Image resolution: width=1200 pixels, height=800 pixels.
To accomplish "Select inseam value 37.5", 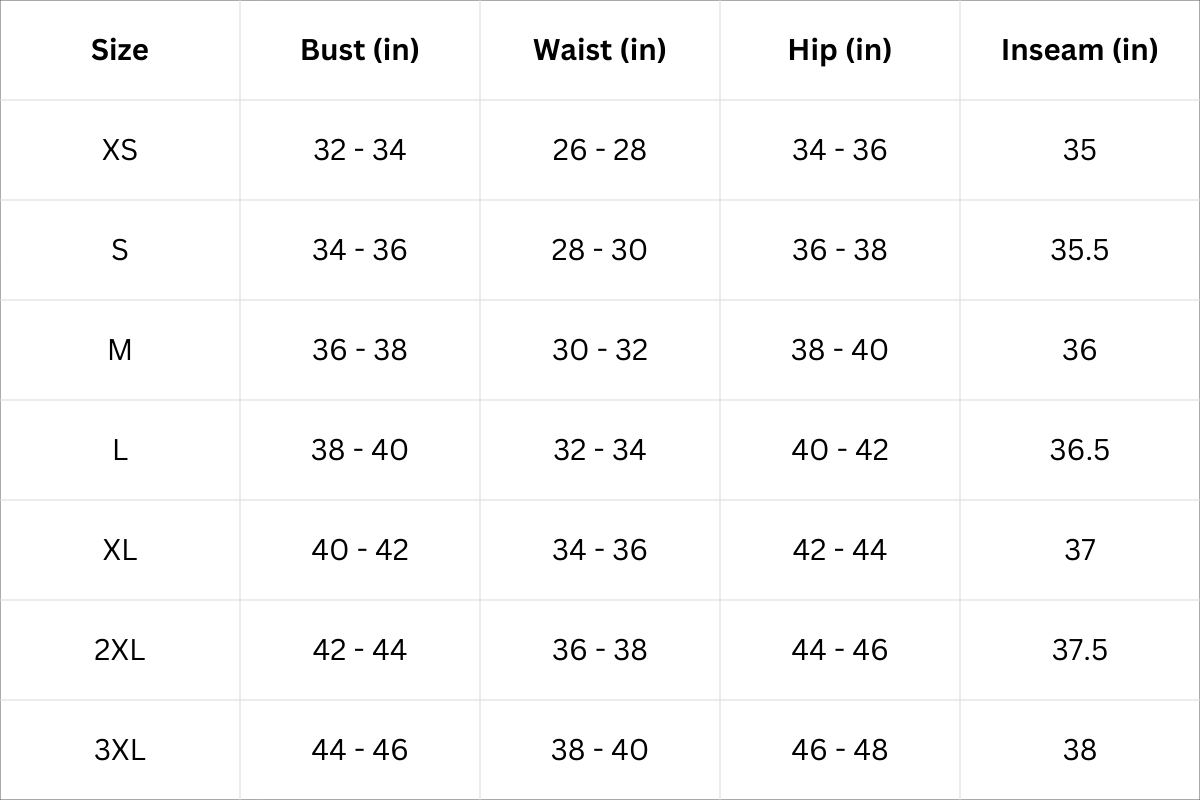I will point(1080,650).
